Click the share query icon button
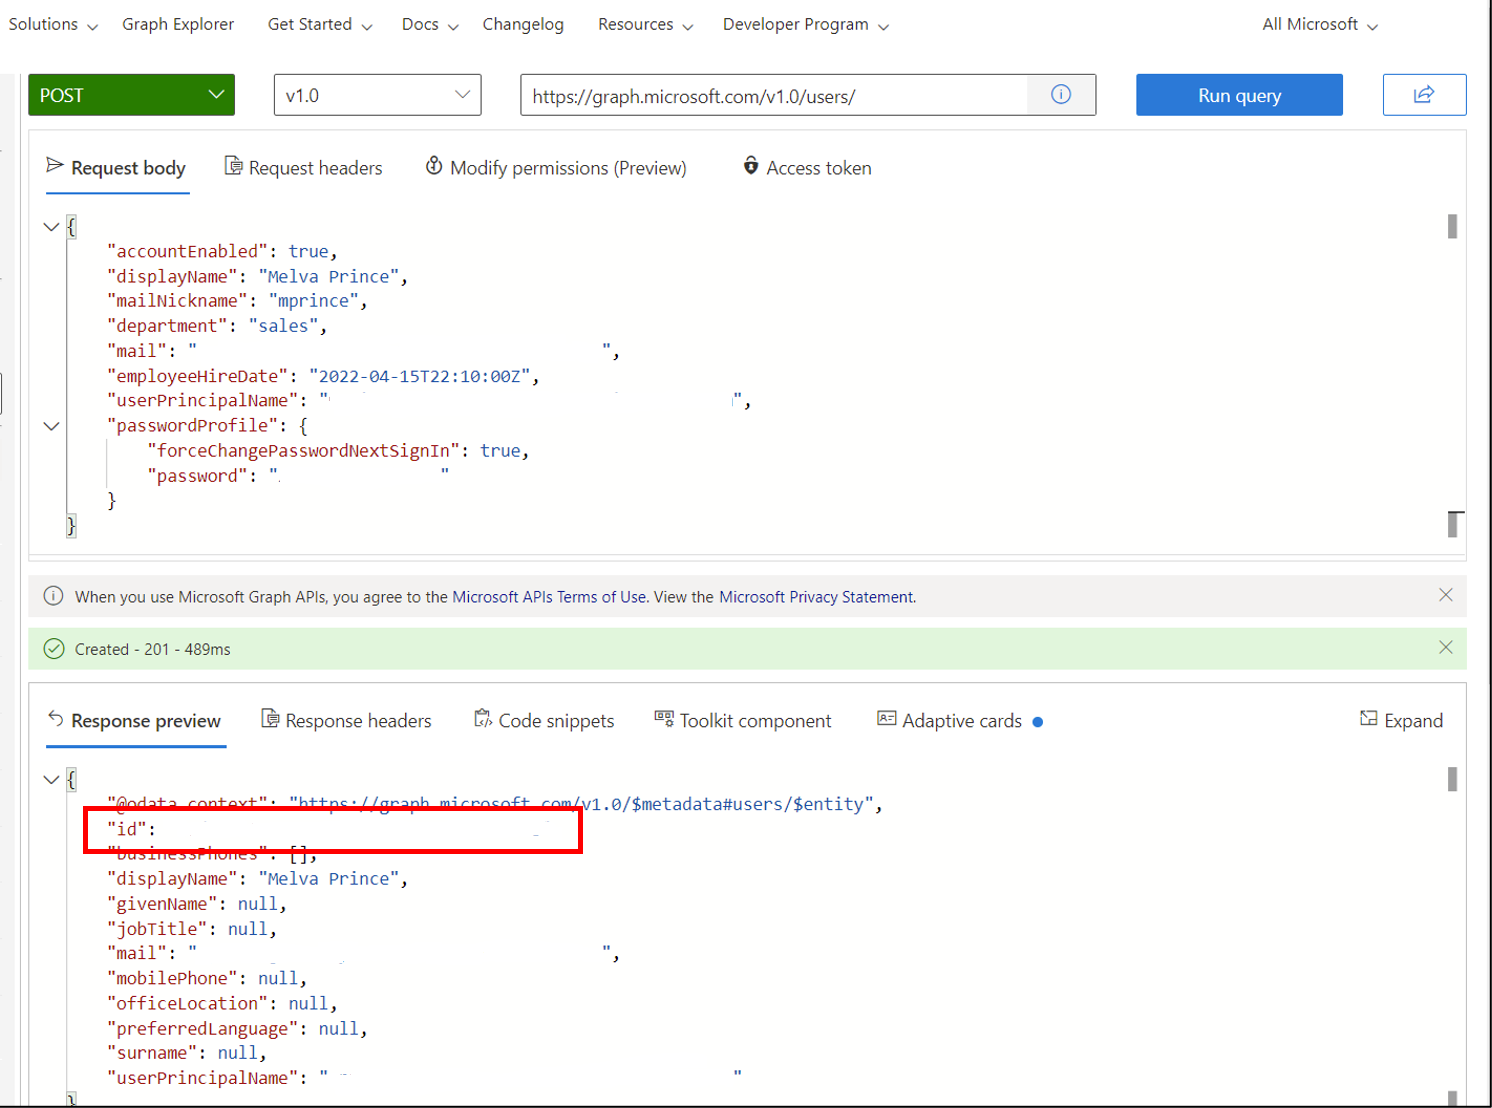Image resolution: width=1492 pixels, height=1108 pixels. [1424, 95]
